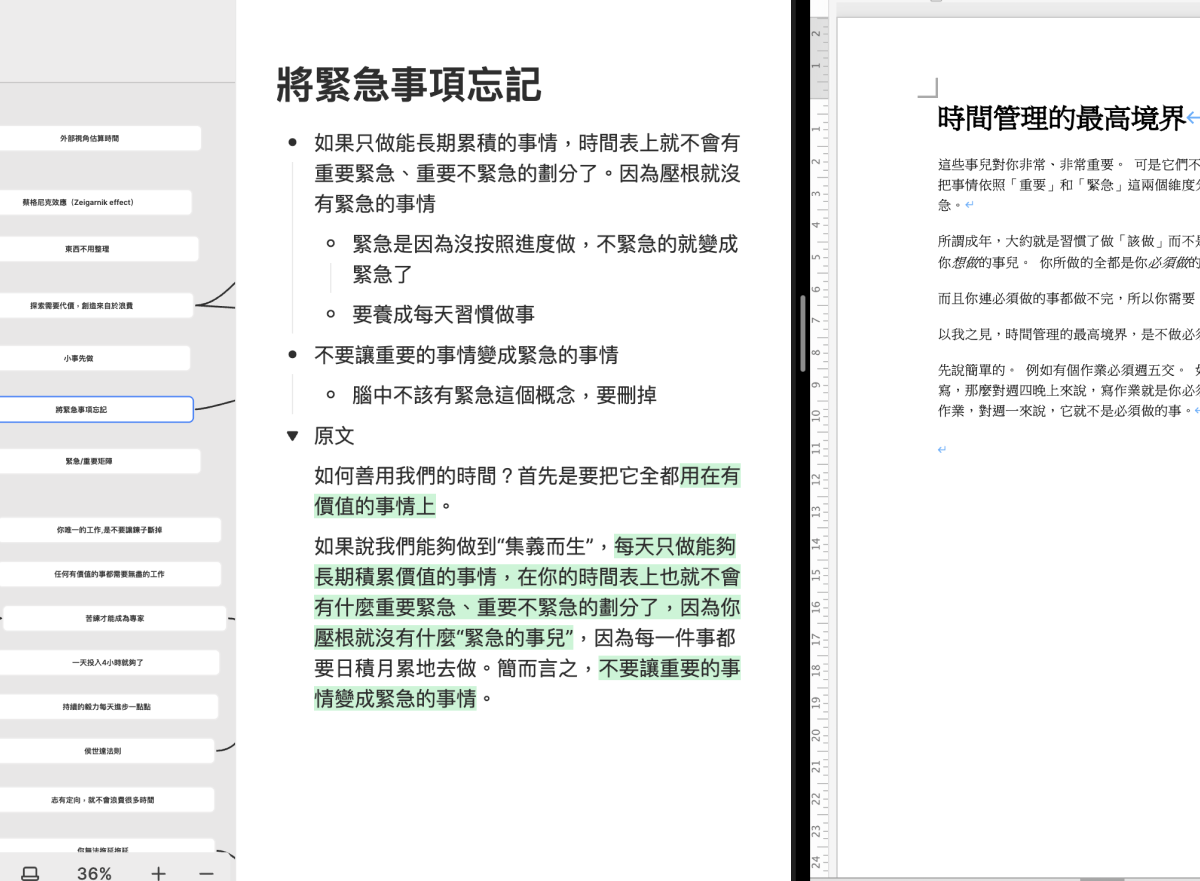Collapse the 原文 disclosure triangle
Image resolution: width=1200 pixels, height=881 pixels.
pyautogui.click(x=292, y=436)
